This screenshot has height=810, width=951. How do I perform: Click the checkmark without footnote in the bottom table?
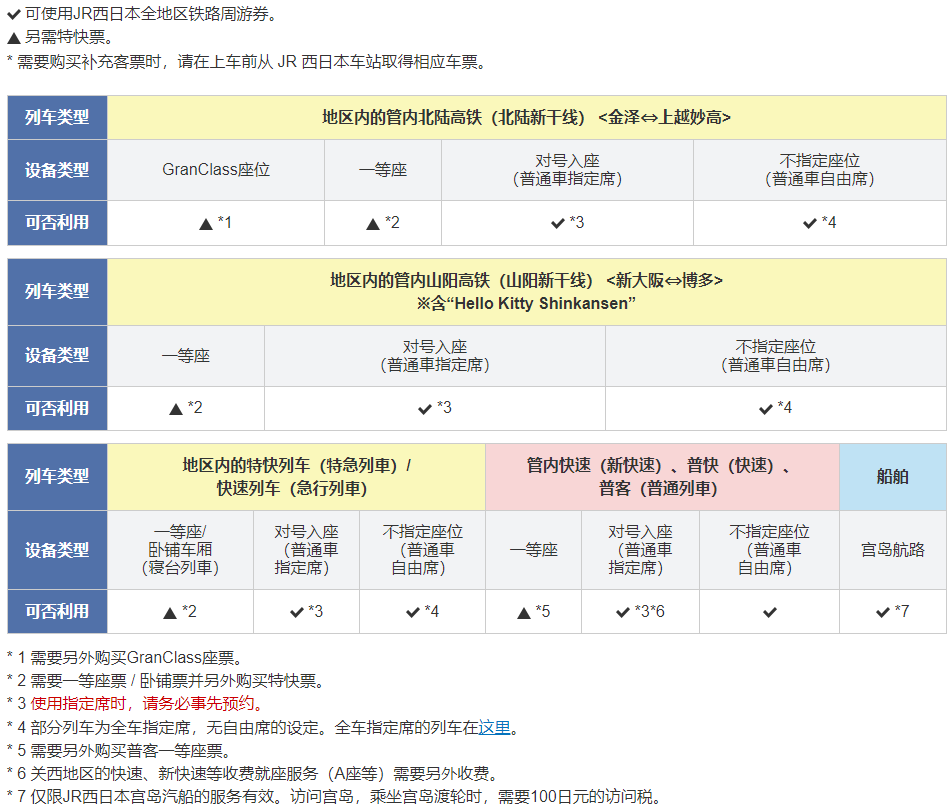(x=769, y=611)
